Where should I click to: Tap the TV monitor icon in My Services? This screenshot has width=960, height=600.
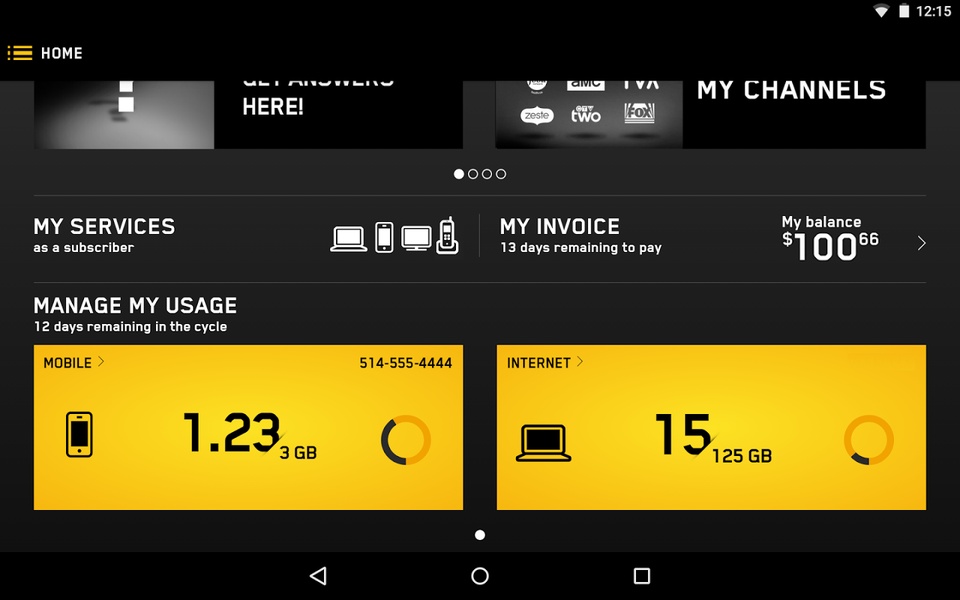click(x=416, y=238)
